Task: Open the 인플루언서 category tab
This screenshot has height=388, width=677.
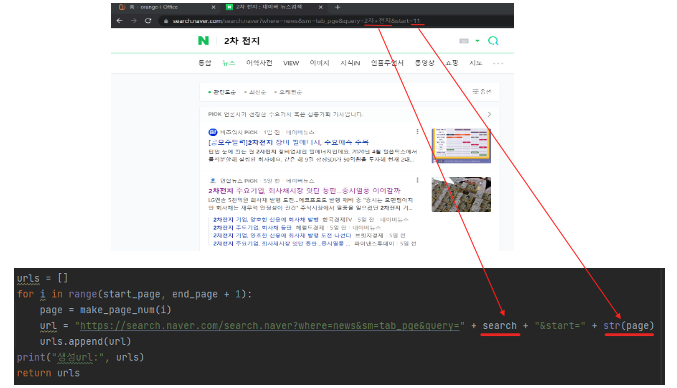Action: [x=387, y=63]
